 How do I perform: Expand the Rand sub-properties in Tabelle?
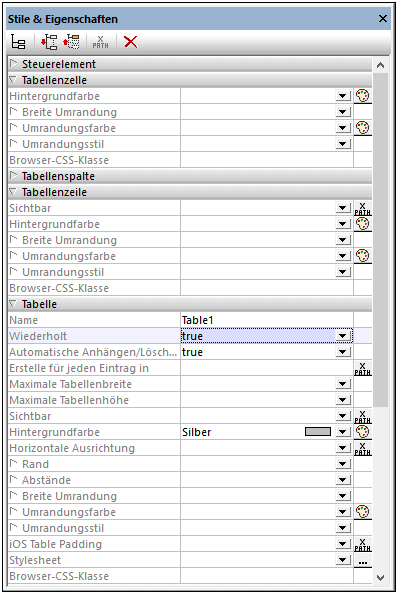point(14,463)
